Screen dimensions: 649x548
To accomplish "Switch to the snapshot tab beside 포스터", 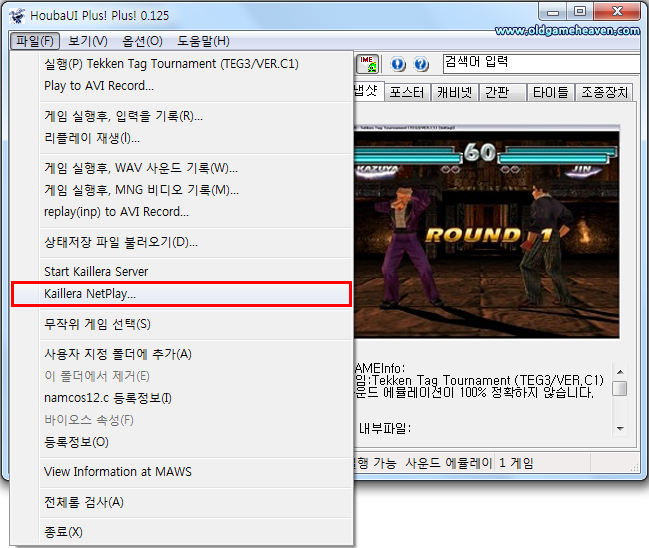I will tap(368, 91).
